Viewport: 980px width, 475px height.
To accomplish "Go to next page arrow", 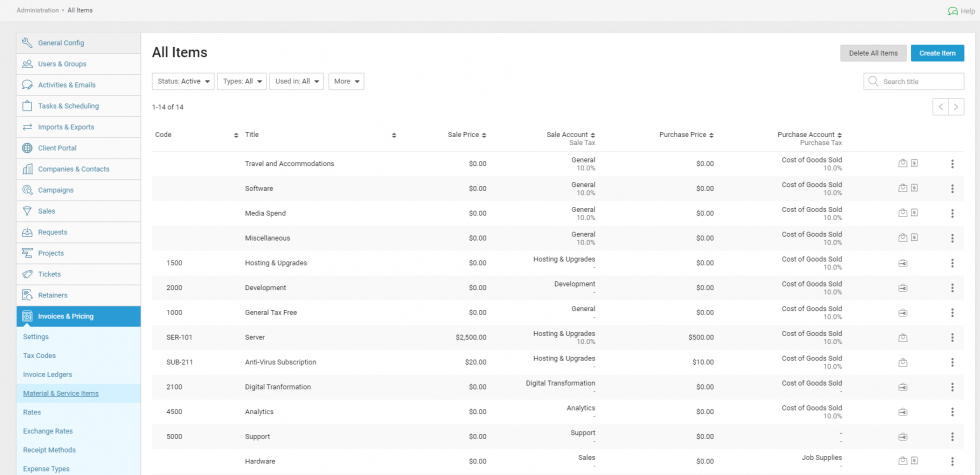I will pyautogui.click(x=957, y=107).
